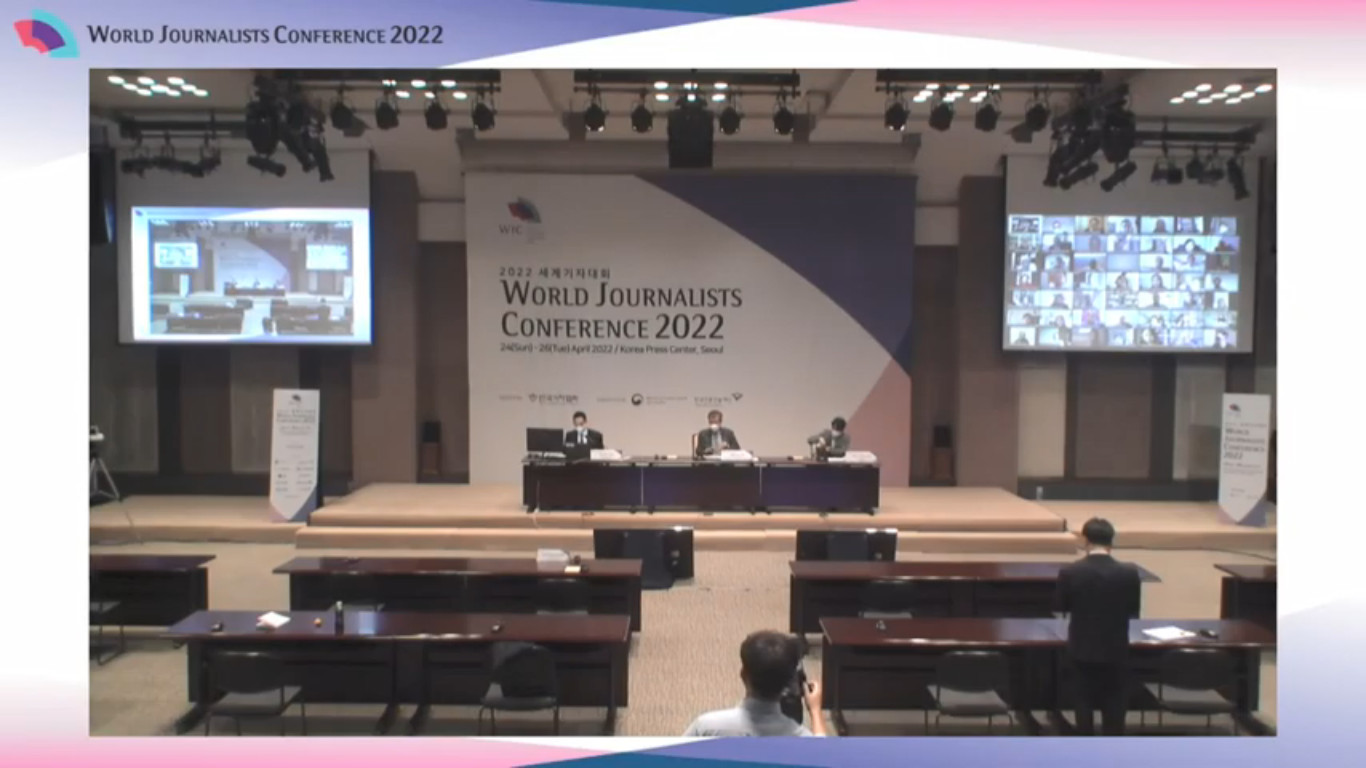Click the date and venue line on the backdrop
The image size is (1366, 768).
point(613,349)
